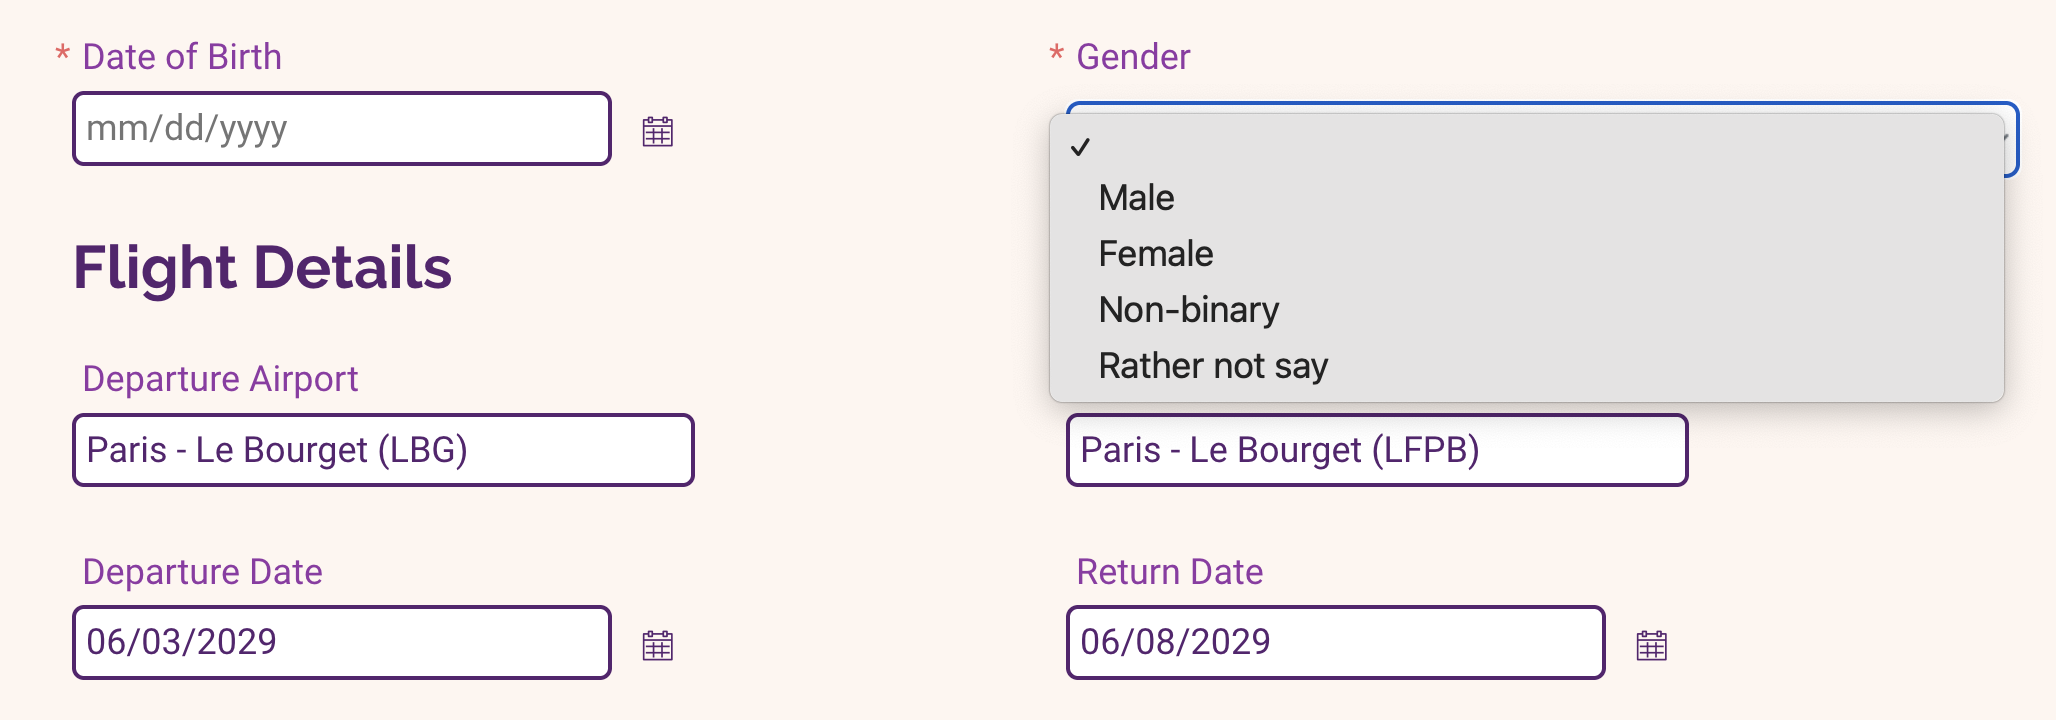Viewport: 2056px width, 720px height.
Task: Open the Return Date calendar icon
Action: click(1651, 645)
